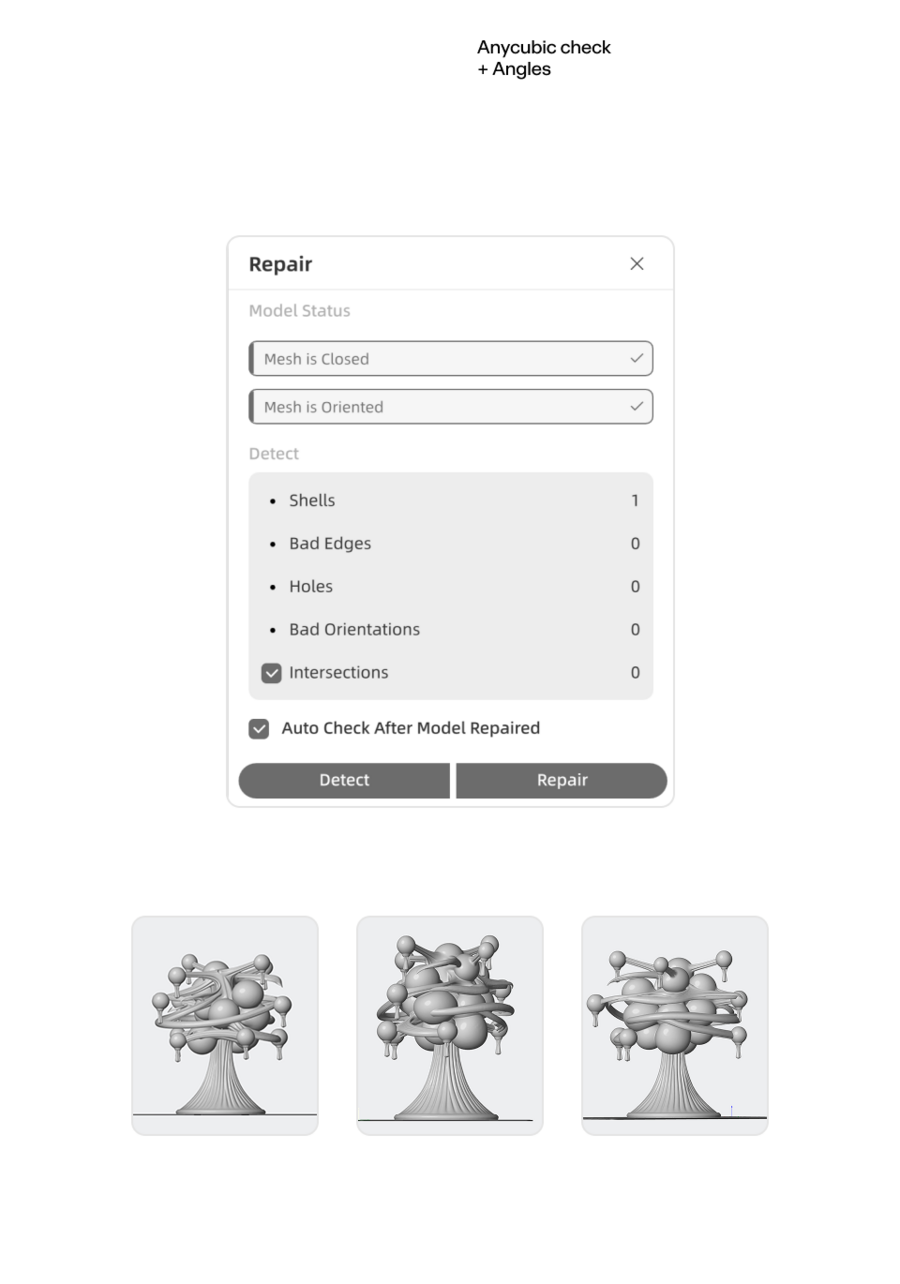Close the Repair dialog
Viewport: 900px width, 1284px height.
pos(637,264)
